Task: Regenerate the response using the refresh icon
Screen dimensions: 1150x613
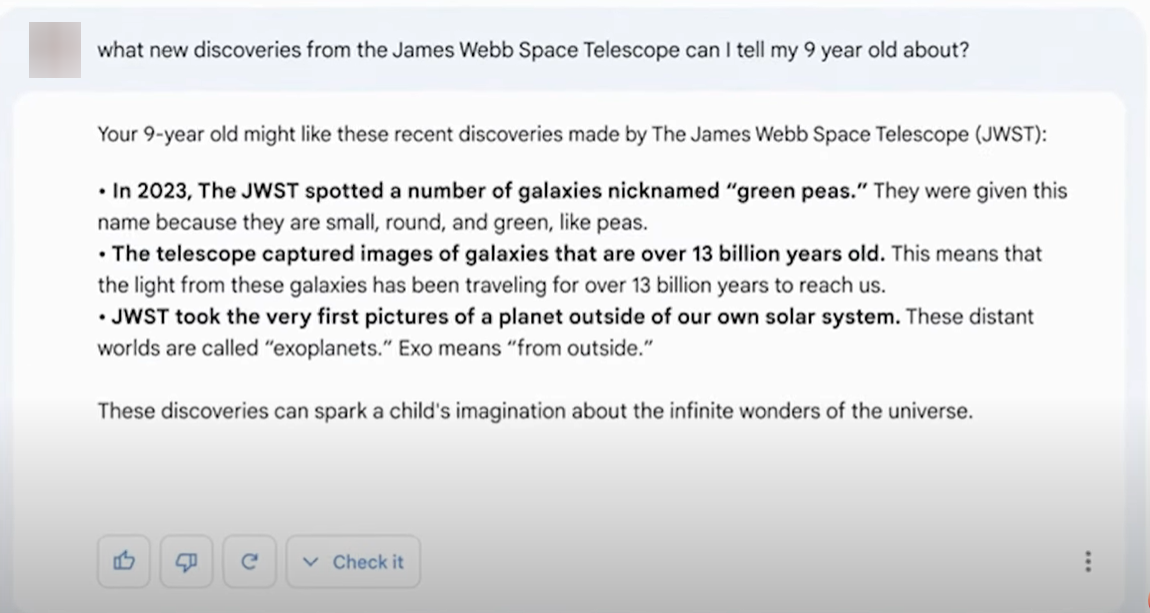Action: tap(249, 562)
